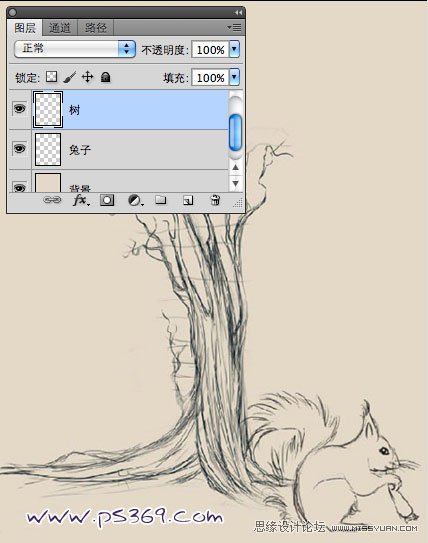Image resolution: width=428 pixels, height=543 pixels.
Task: Expand the 填充 fill dropdown arrow
Action: (234, 77)
